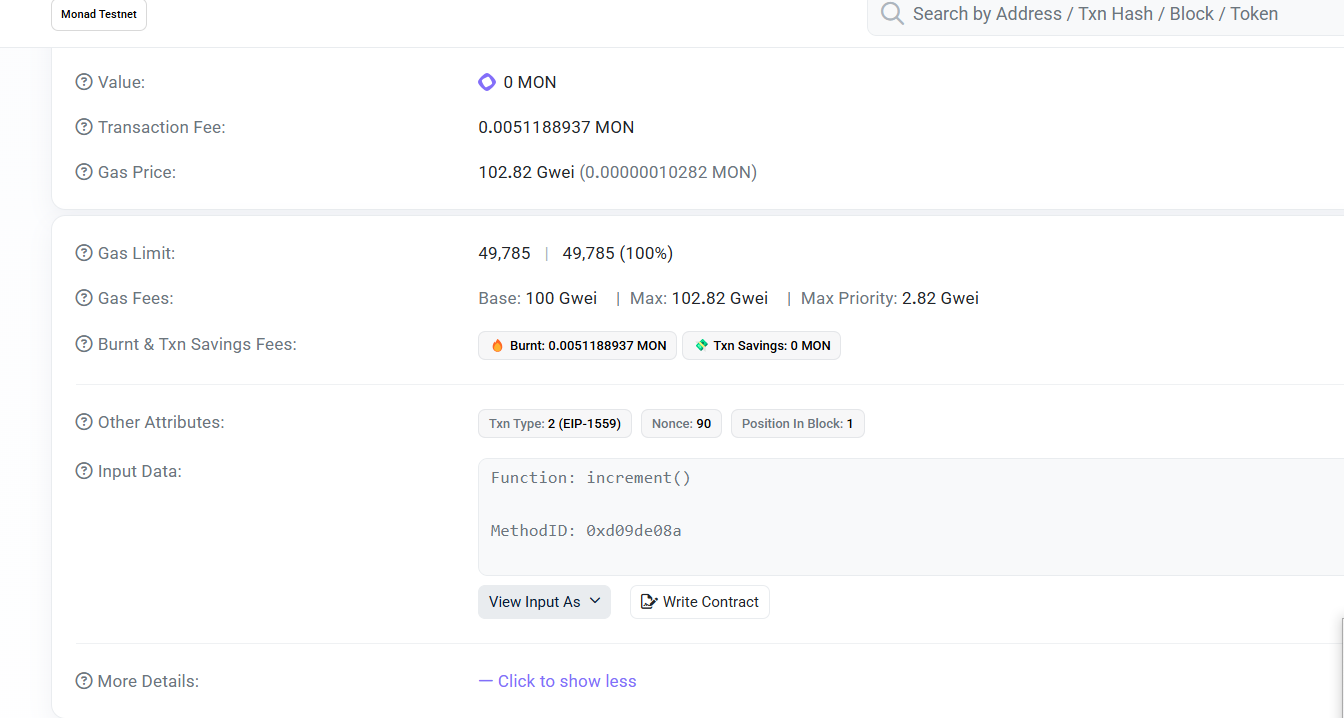Click the Function: increment() text
The height and width of the screenshot is (718, 1344).
tap(591, 478)
